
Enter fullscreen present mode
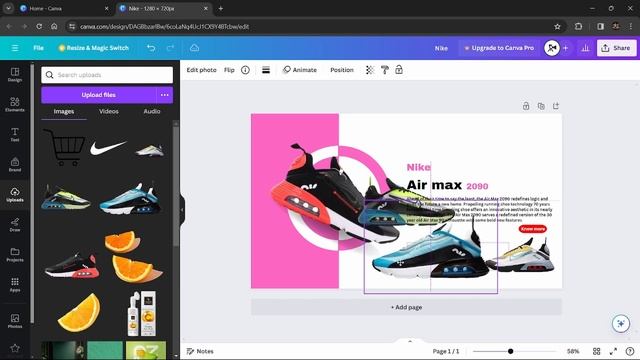[613, 351]
